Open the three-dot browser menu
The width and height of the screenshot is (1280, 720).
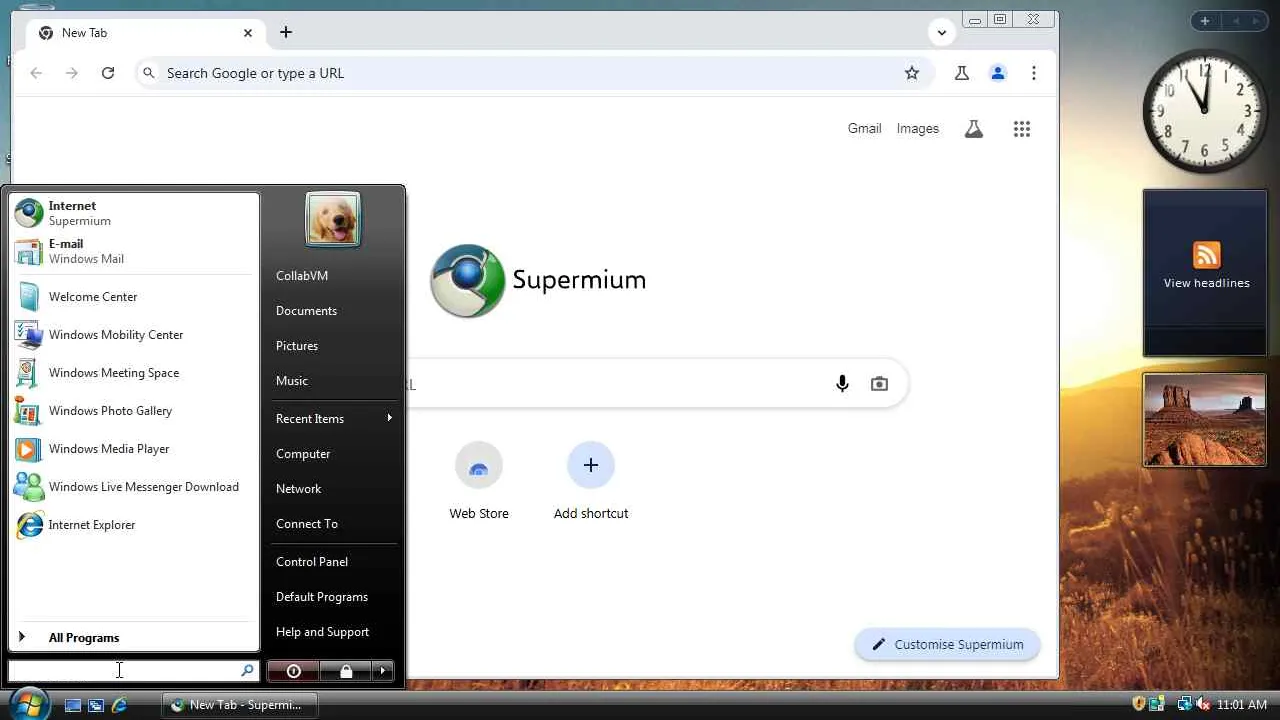[1034, 73]
